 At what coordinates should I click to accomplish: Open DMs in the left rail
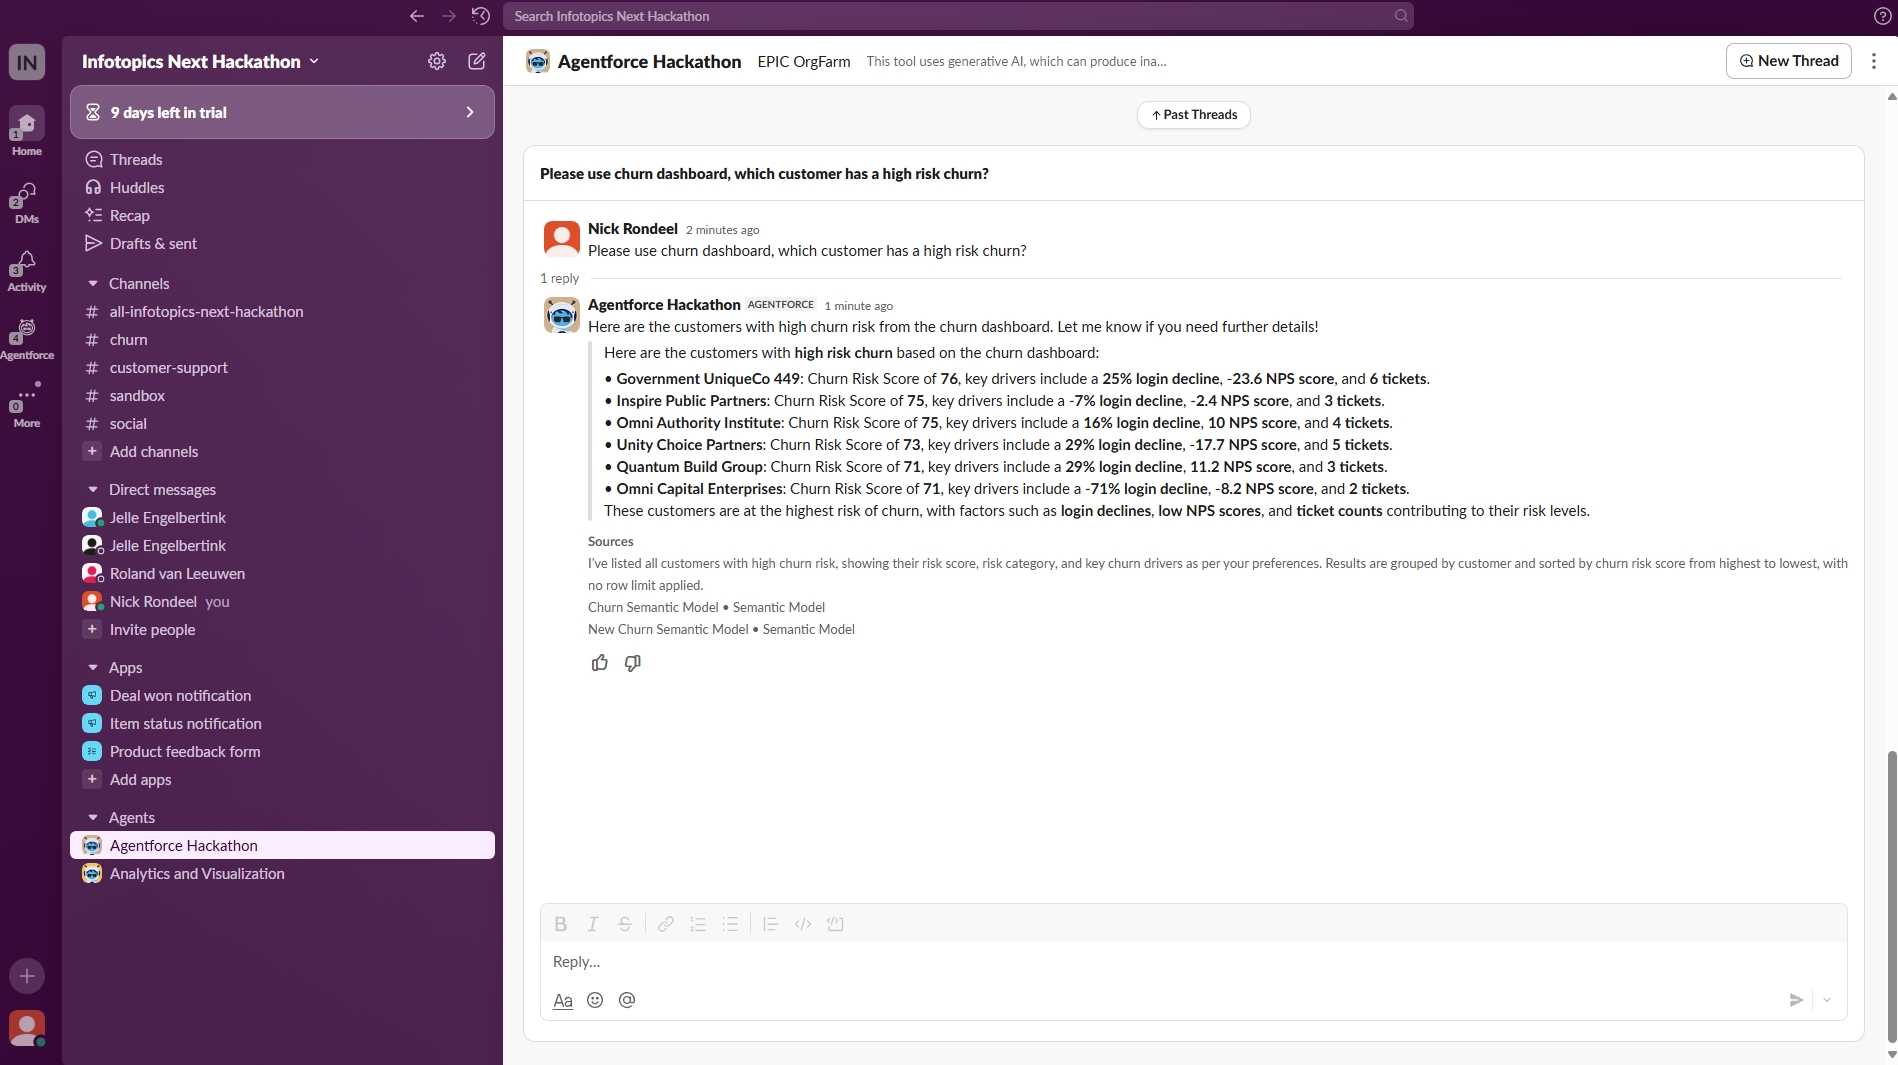[27, 202]
